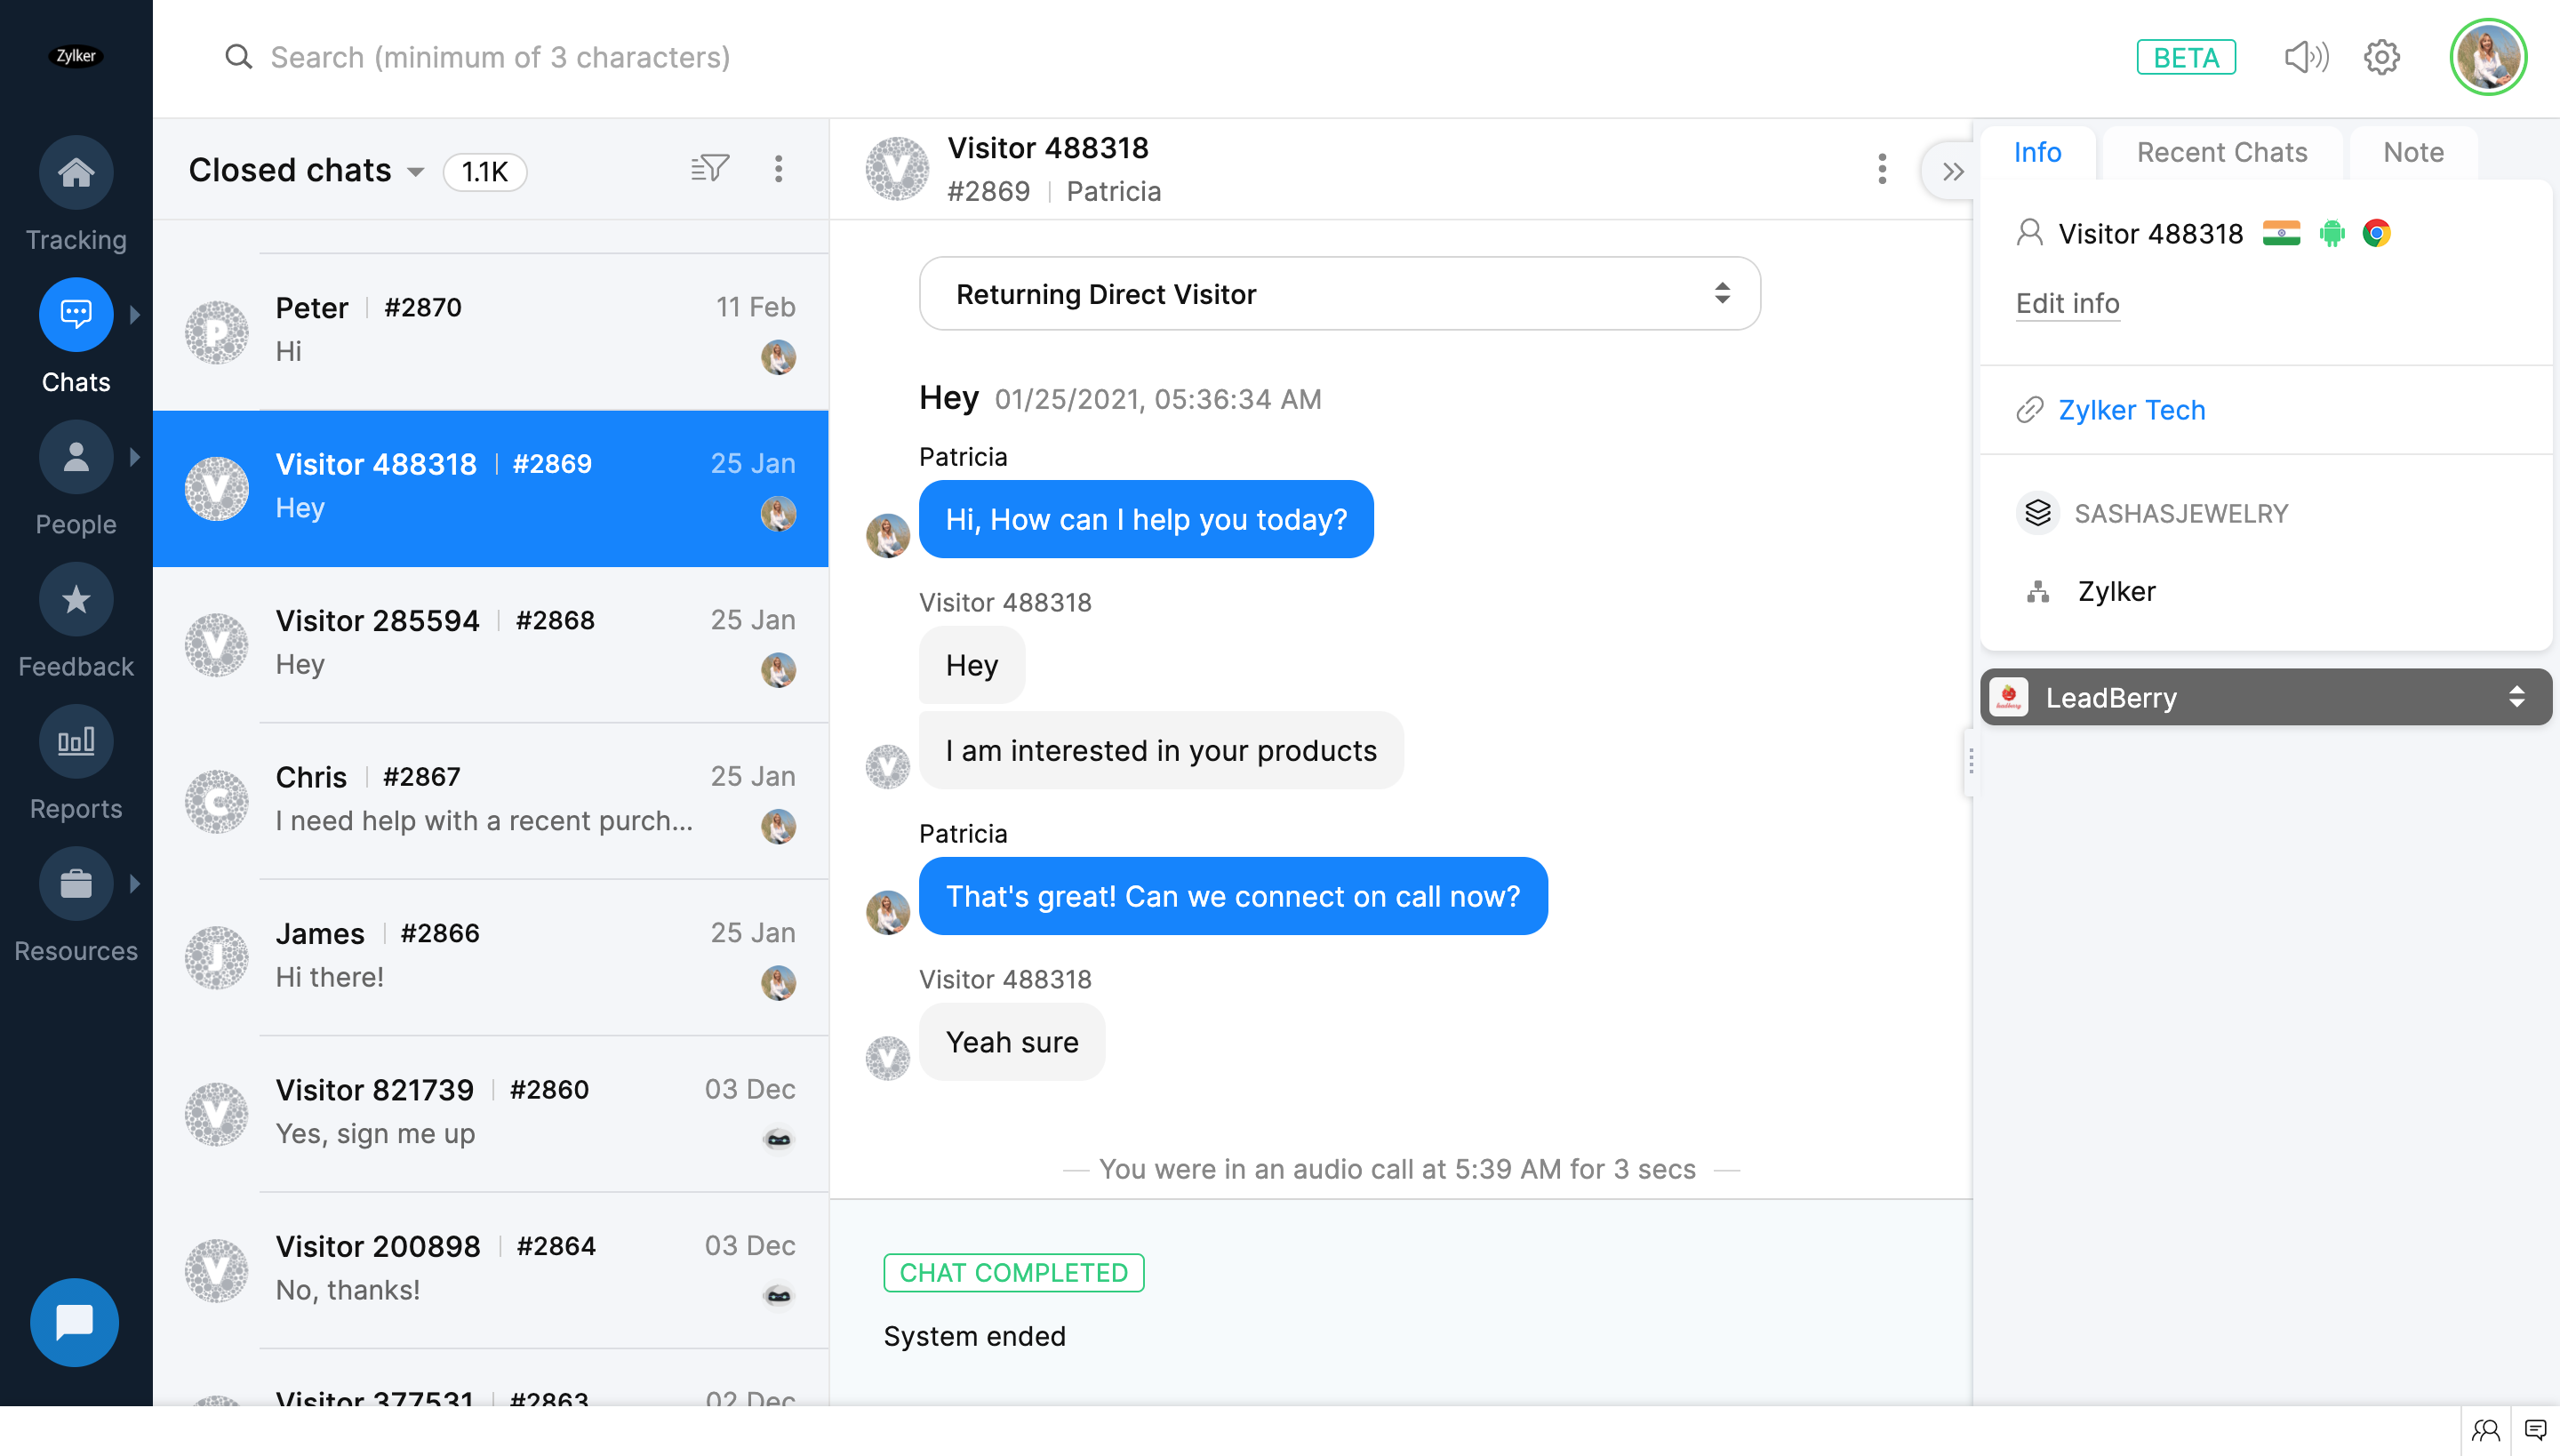Open settings gear icon
This screenshot has height=1456, width=2560.
(x=2382, y=57)
